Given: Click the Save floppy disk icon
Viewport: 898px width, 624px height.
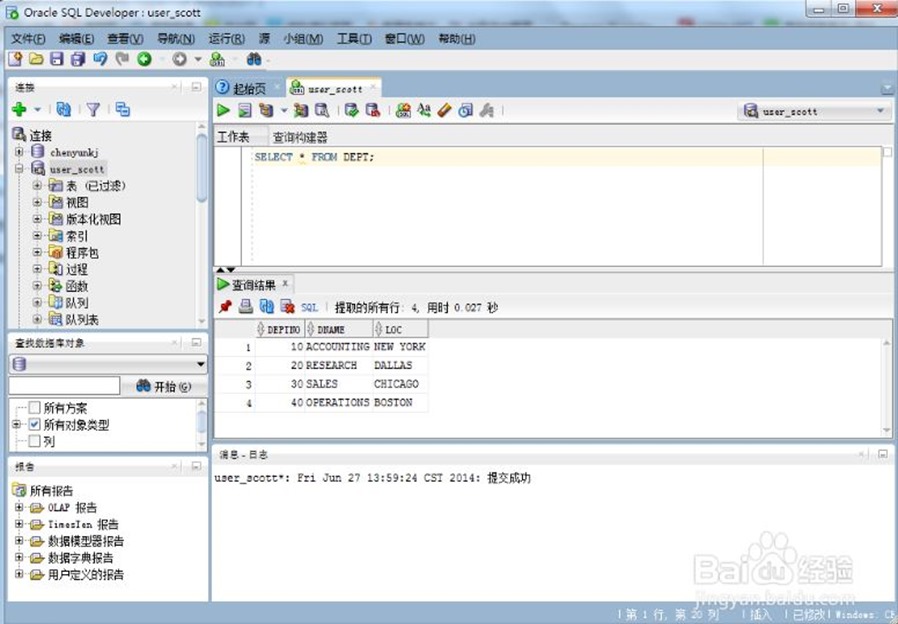Looking at the screenshot, I should click(x=57, y=58).
